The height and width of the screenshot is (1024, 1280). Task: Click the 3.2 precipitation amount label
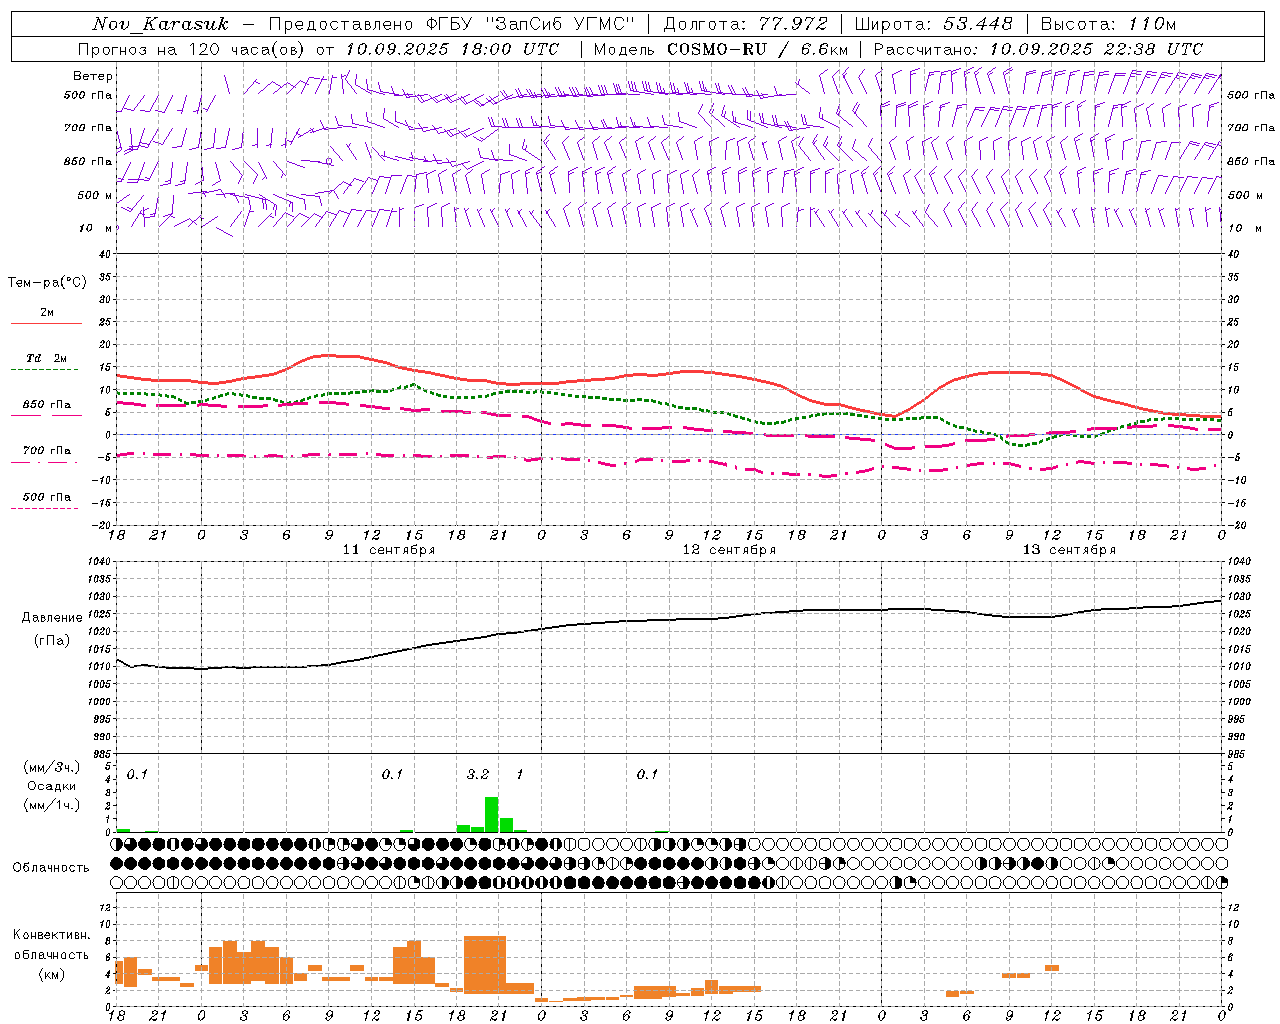[478, 775]
